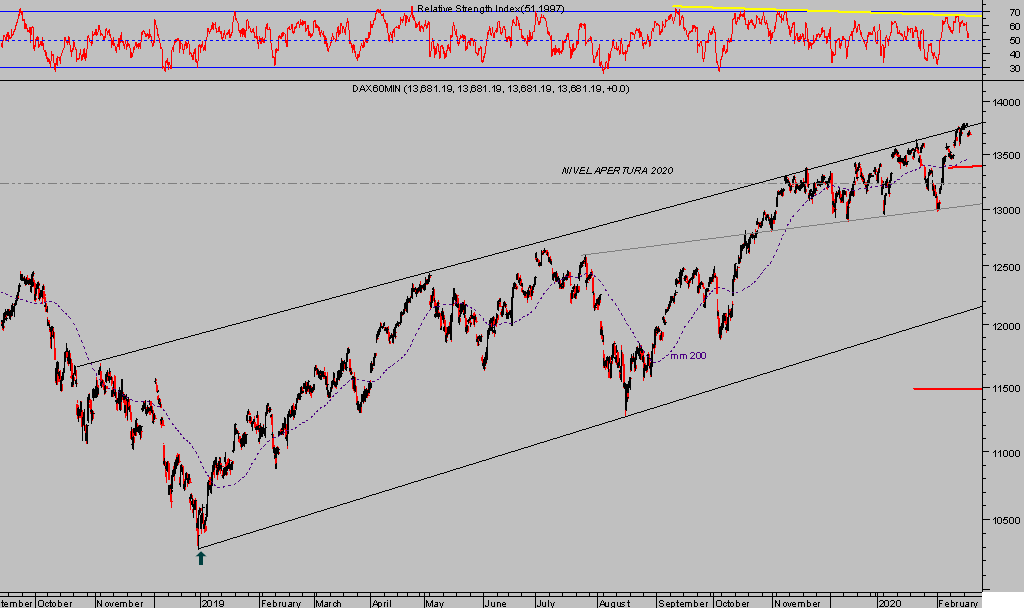Click the 12500 price axis value

[x=1006, y=267]
